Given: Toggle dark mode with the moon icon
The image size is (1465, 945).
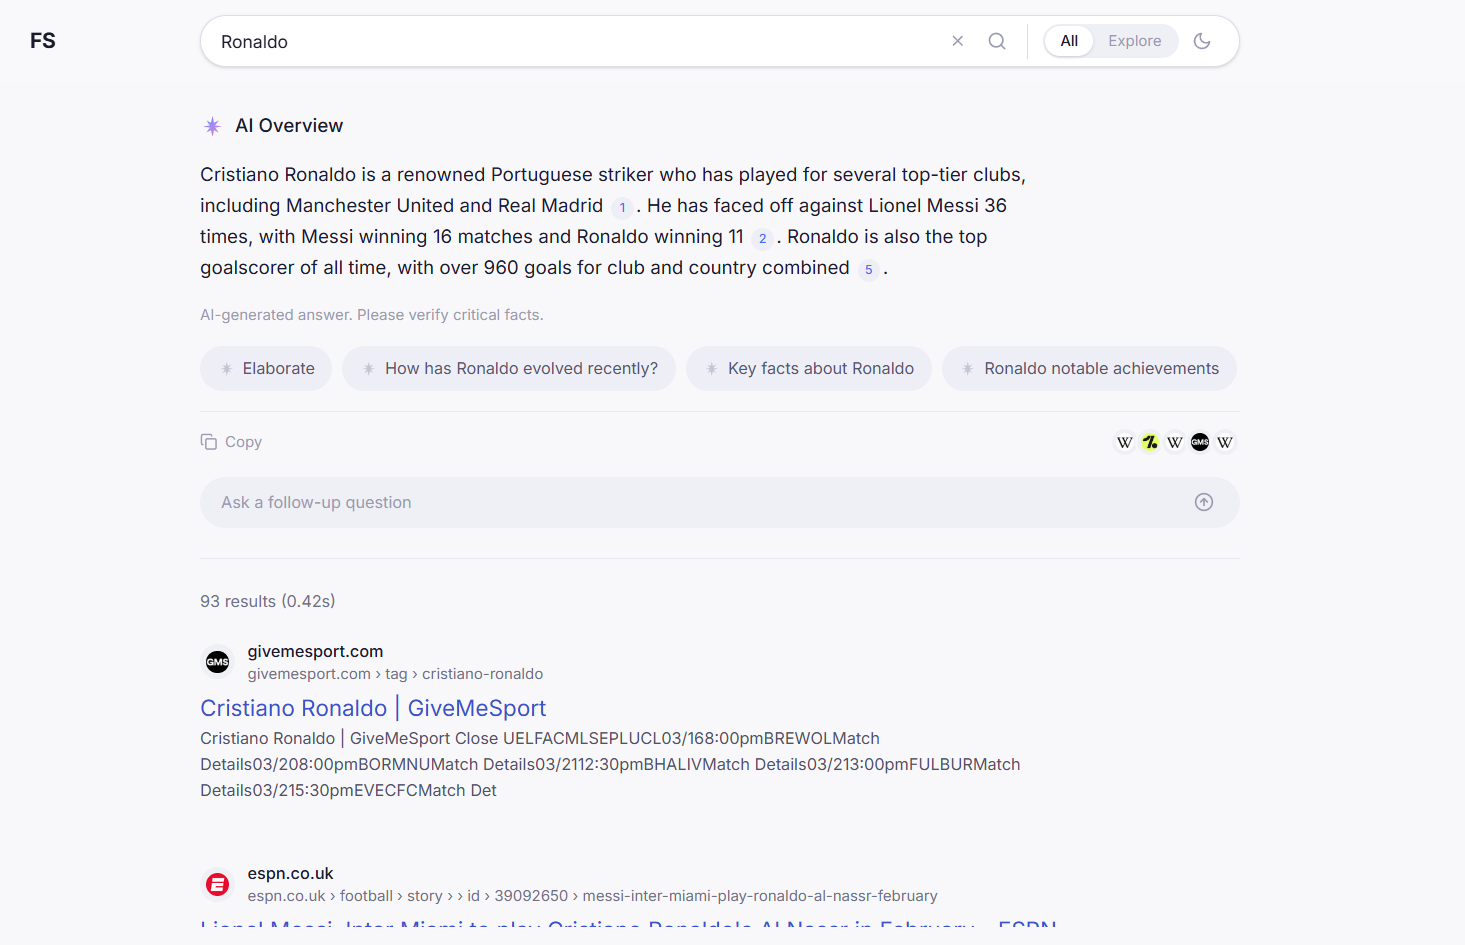Looking at the screenshot, I should click(1202, 41).
